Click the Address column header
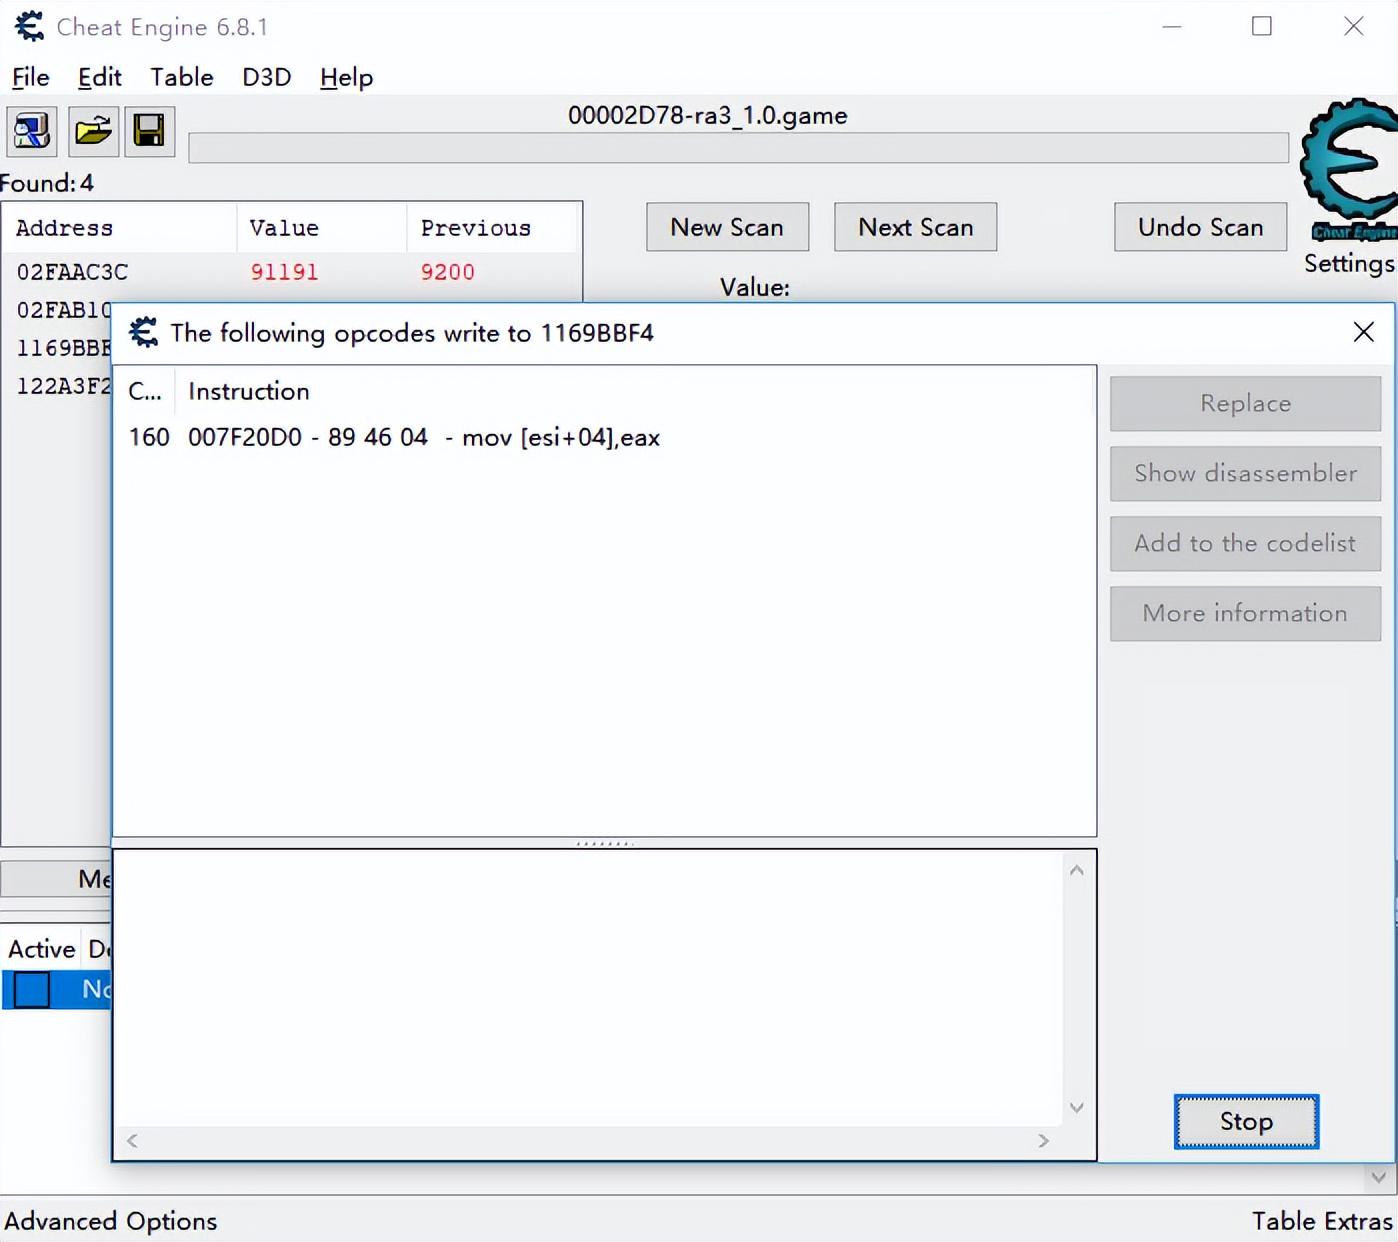 point(119,228)
